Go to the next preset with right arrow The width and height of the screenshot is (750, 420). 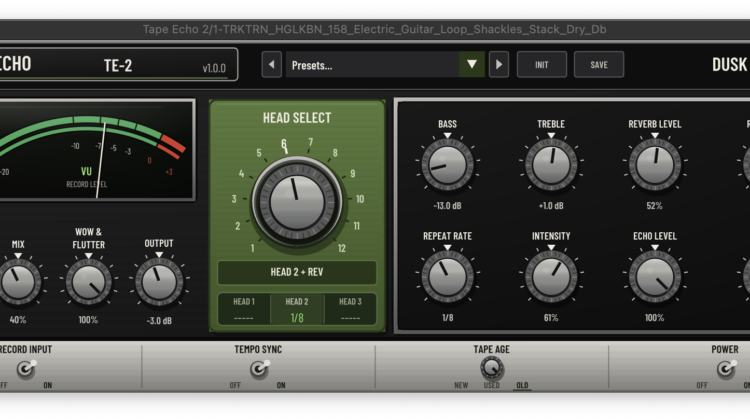(498, 65)
